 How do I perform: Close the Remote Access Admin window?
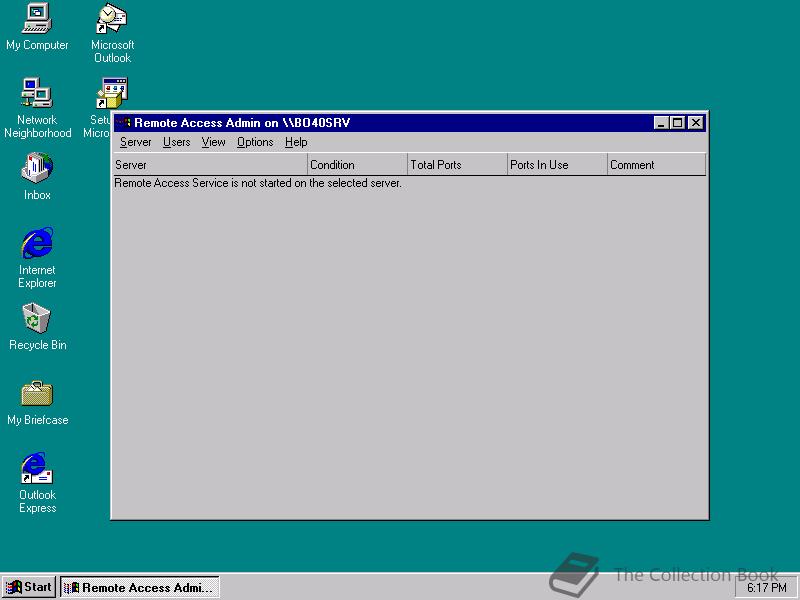(695, 123)
